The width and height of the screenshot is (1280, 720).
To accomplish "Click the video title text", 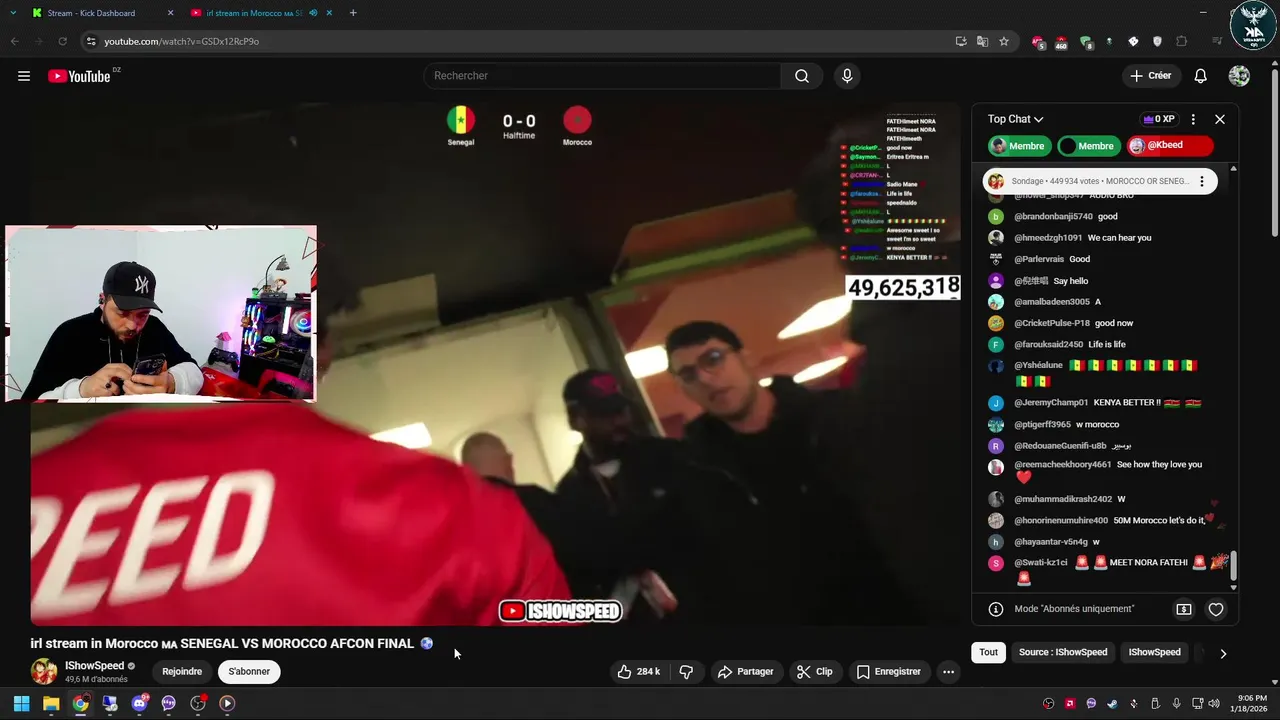I will coord(222,644).
